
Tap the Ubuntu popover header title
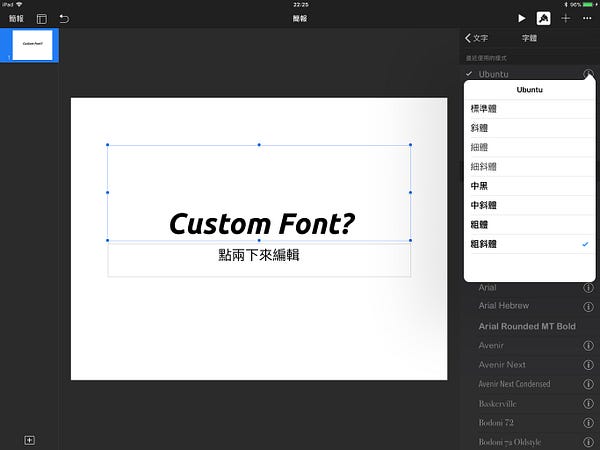(530, 90)
